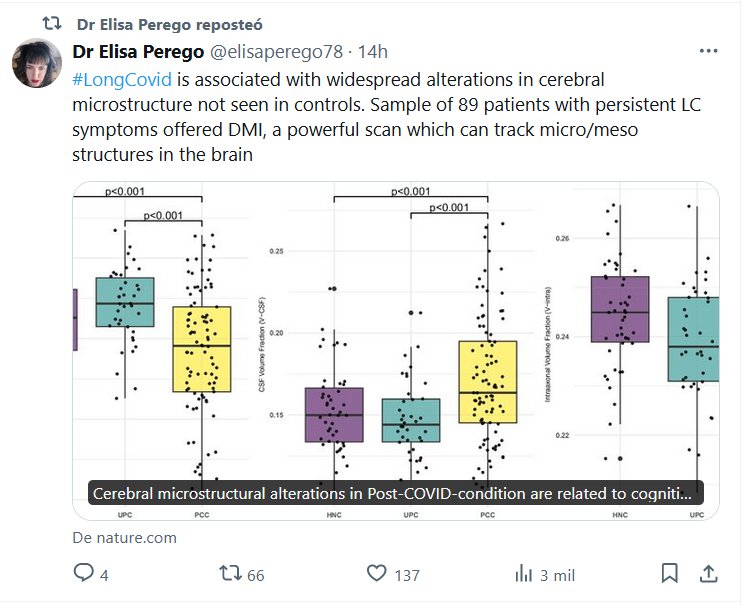The width and height of the screenshot is (744, 606).
Task: Click the 137 likes count
Action: pyautogui.click(x=407, y=574)
